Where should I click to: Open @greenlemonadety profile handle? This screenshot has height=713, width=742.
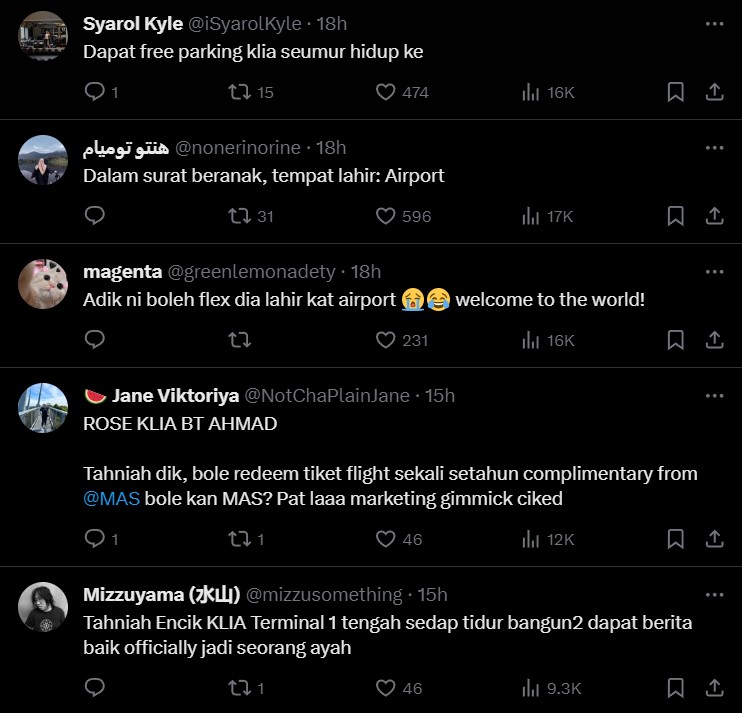[x=257, y=271]
